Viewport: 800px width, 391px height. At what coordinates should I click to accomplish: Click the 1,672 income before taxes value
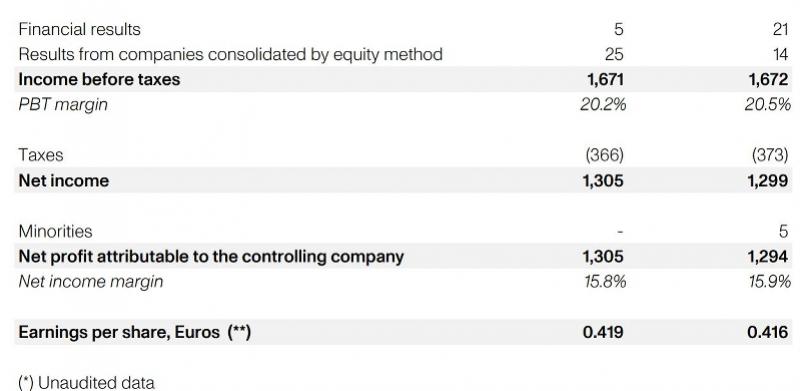(768, 80)
